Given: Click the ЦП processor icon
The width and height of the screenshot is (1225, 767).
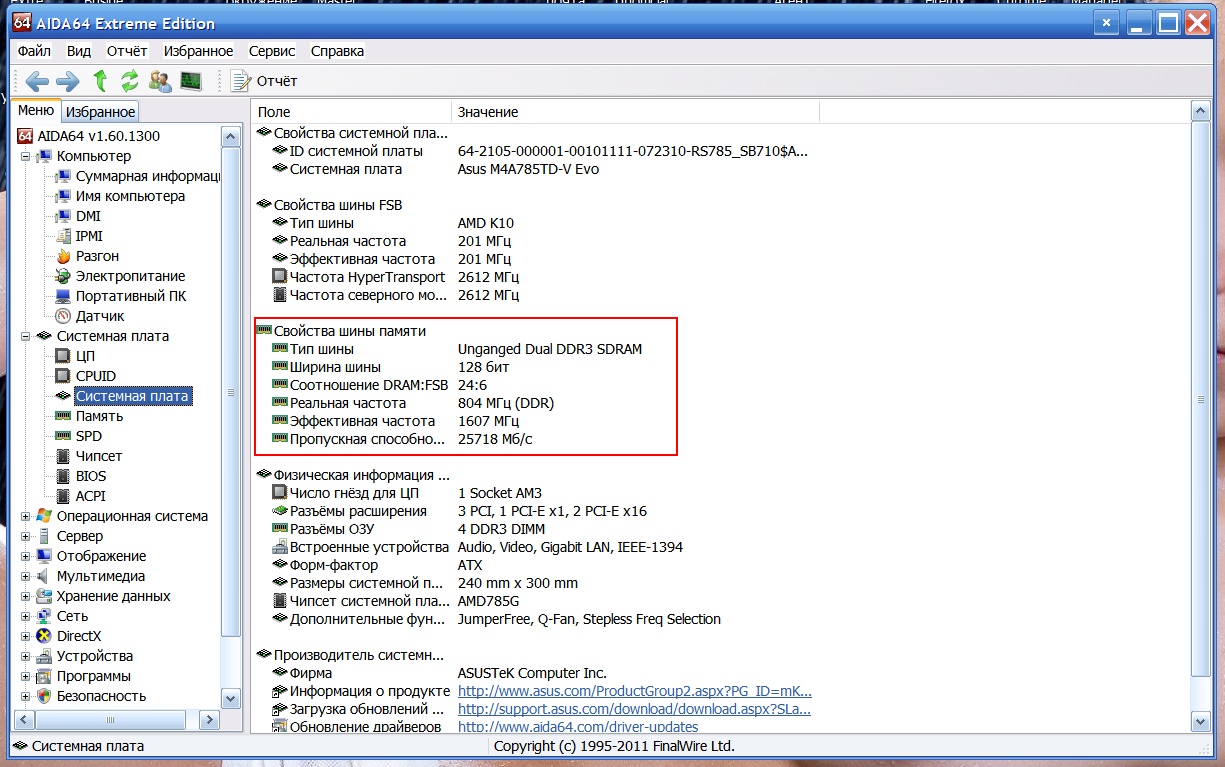Looking at the screenshot, I should tap(63, 356).
